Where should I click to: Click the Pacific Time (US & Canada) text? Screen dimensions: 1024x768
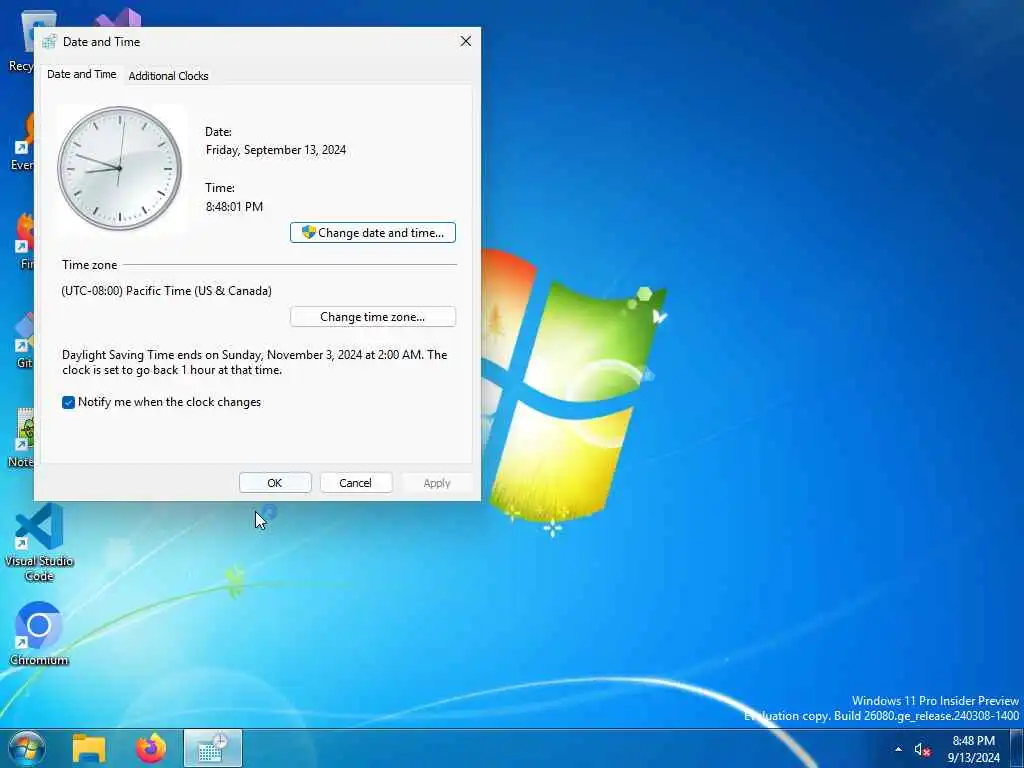tap(167, 291)
